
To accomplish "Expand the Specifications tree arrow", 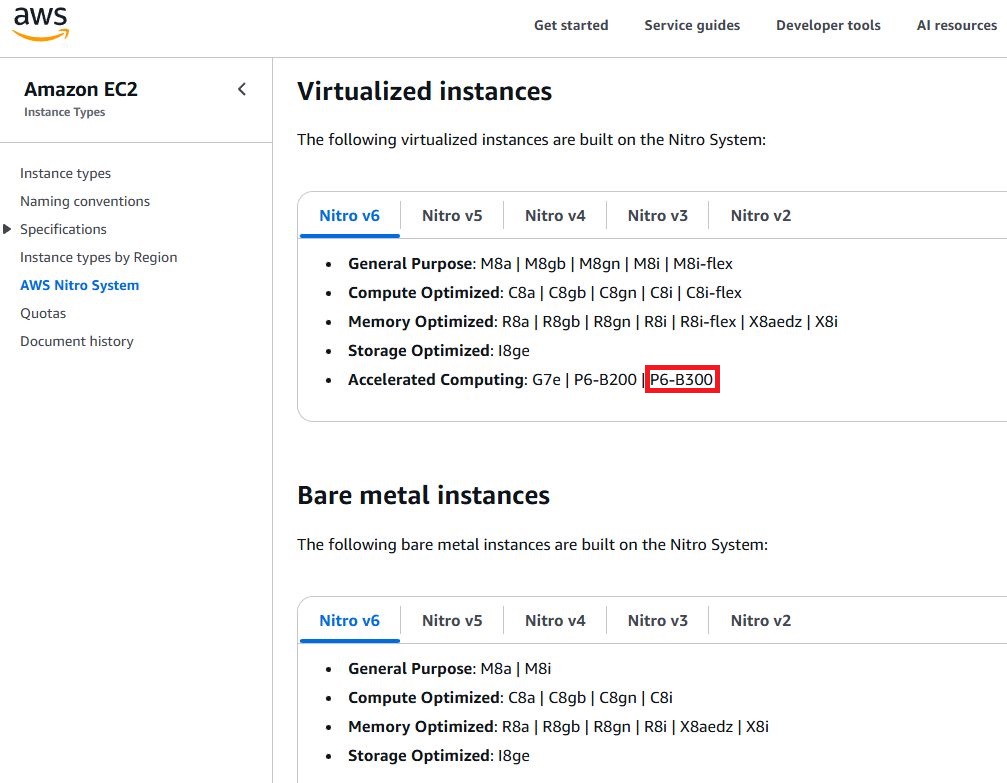I will coord(8,229).
